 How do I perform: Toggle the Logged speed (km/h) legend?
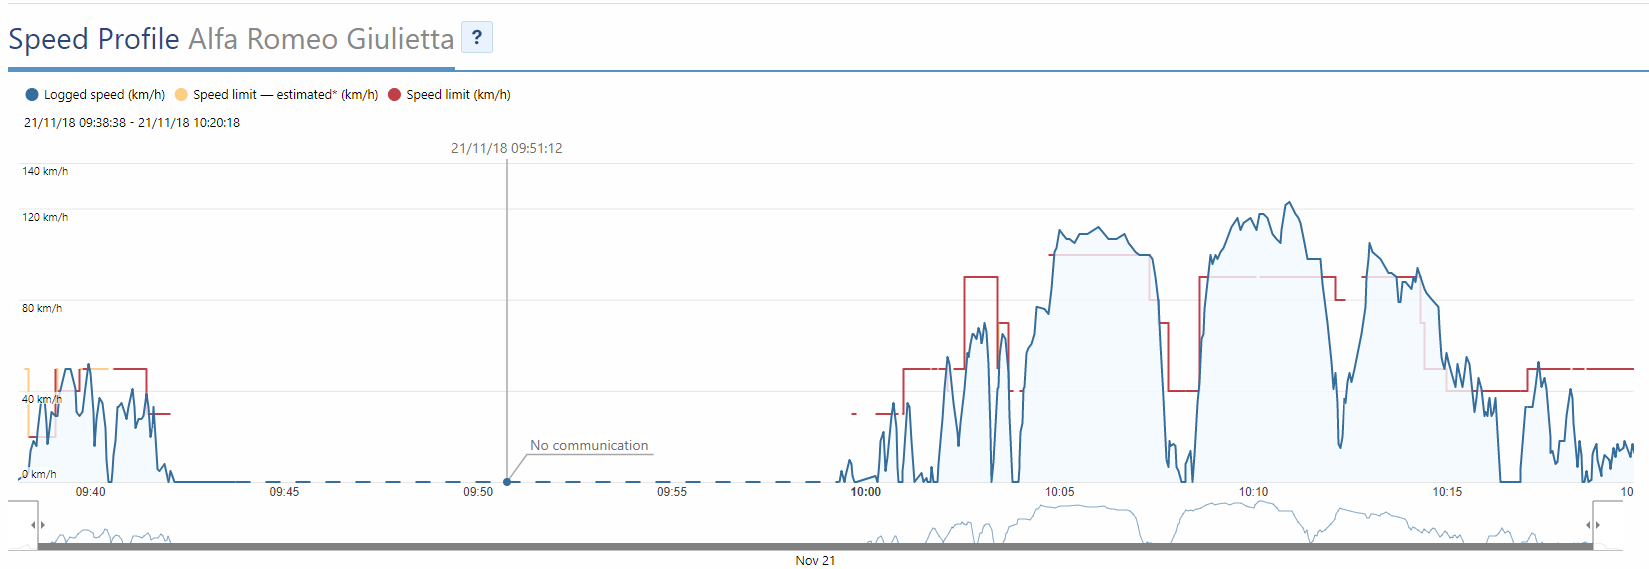tap(95, 95)
